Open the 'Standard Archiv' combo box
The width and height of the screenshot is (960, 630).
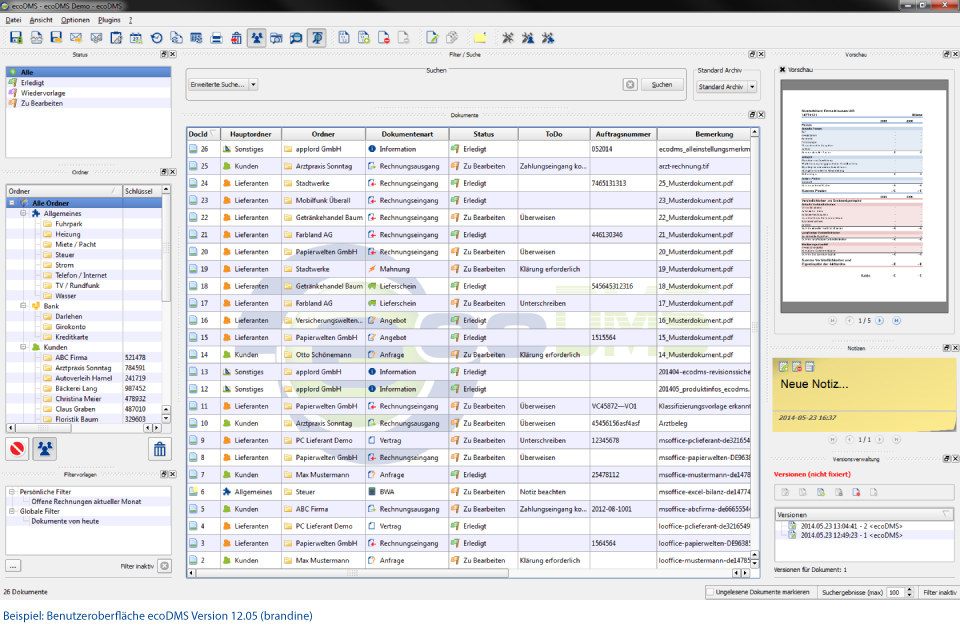pos(726,87)
